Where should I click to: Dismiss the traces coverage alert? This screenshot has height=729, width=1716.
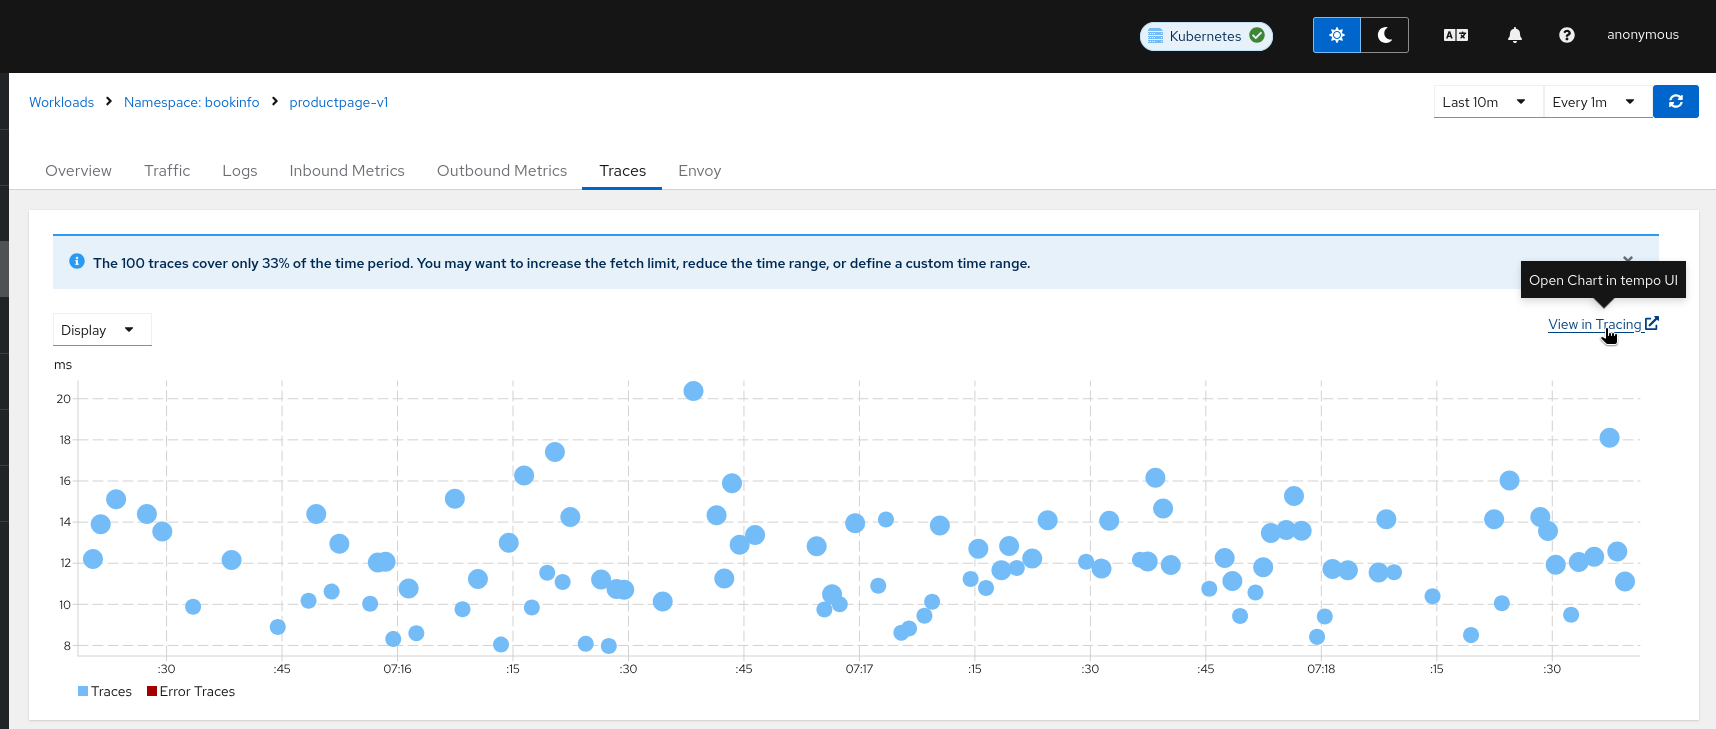(x=1628, y=259)
